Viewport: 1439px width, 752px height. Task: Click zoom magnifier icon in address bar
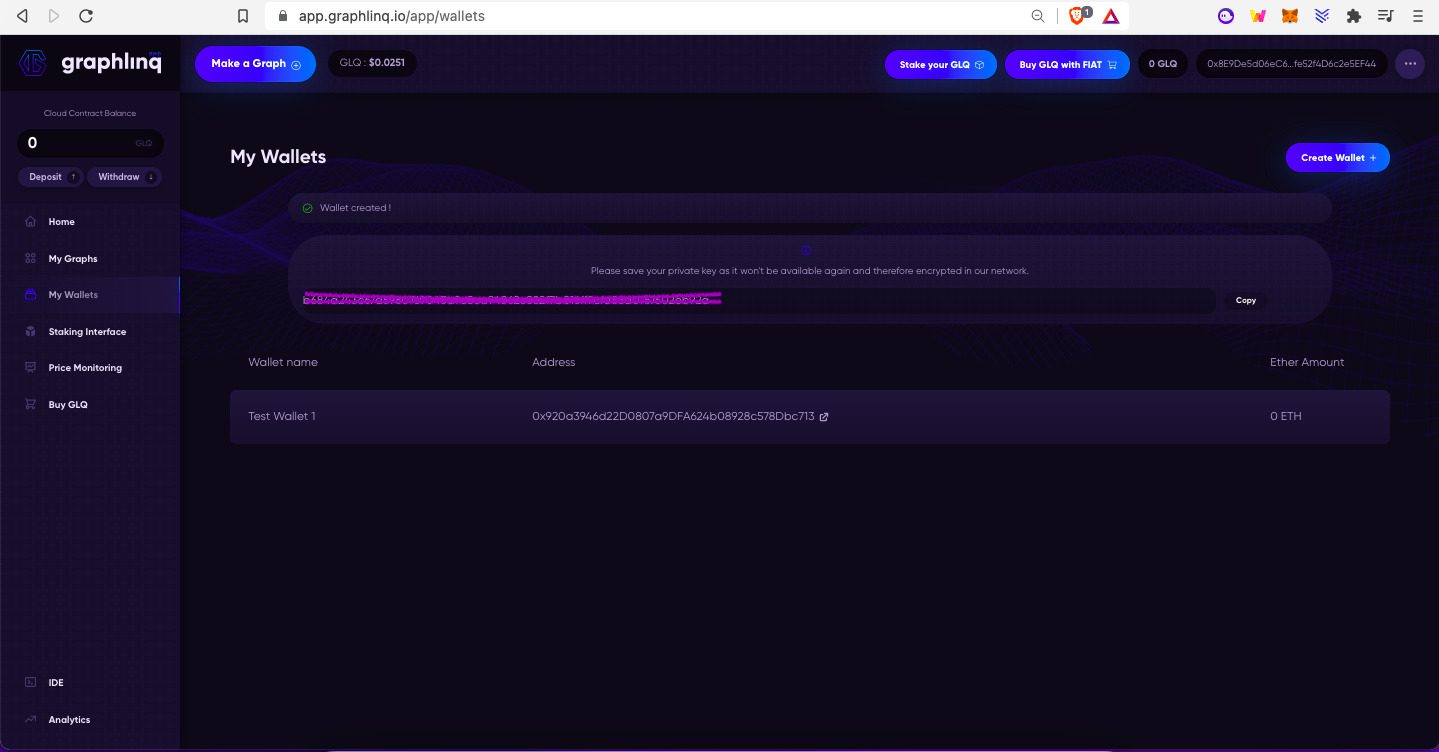pos(1039,16)
